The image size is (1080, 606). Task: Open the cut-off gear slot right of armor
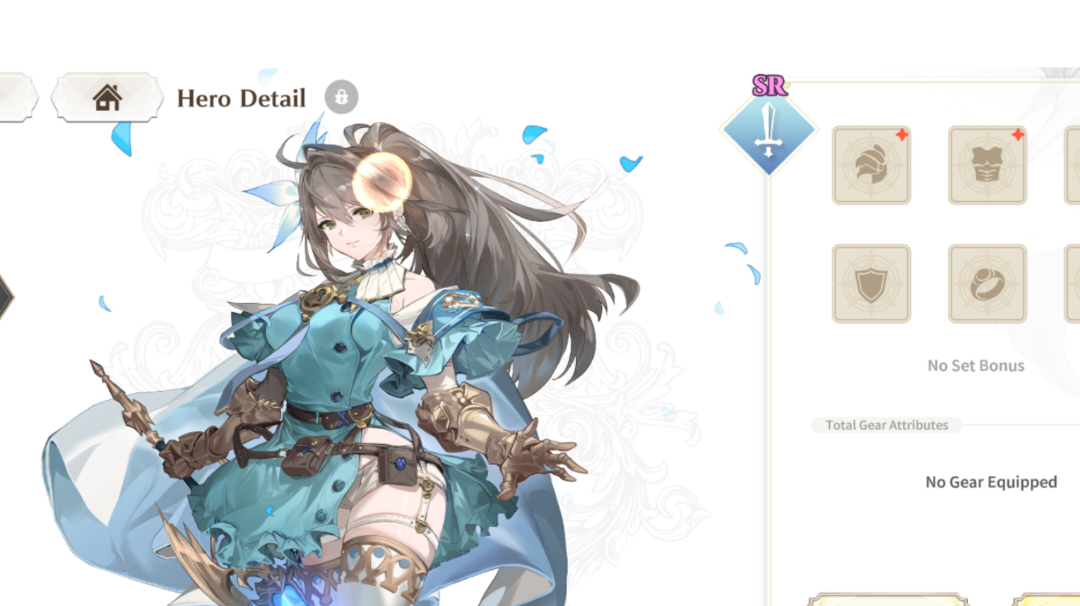click(1072, 165)
